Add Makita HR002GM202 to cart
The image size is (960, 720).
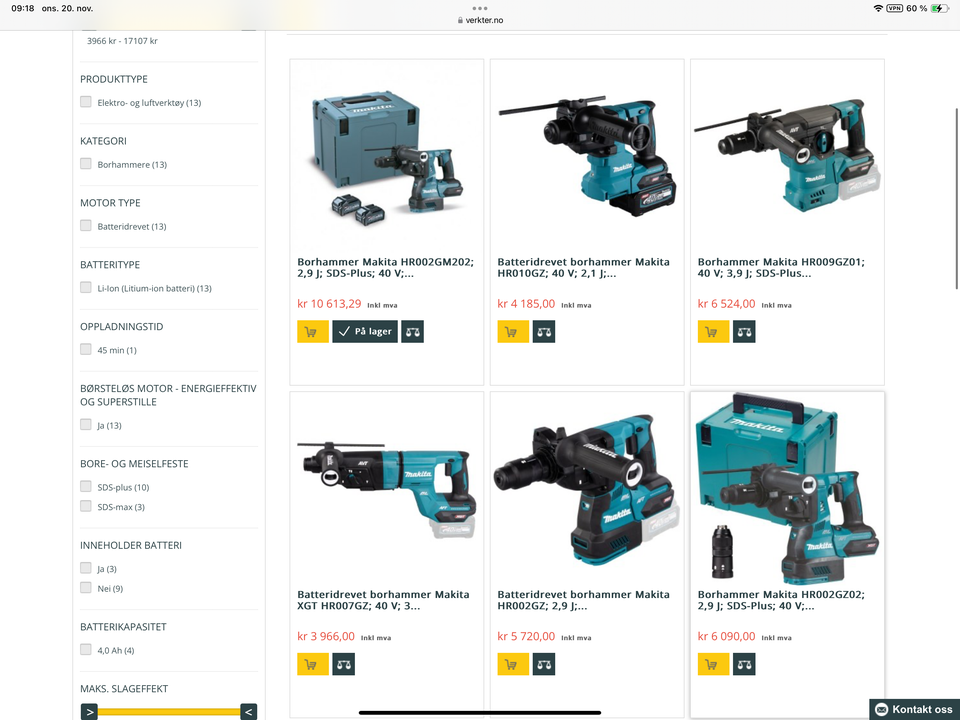click(313, 331)
